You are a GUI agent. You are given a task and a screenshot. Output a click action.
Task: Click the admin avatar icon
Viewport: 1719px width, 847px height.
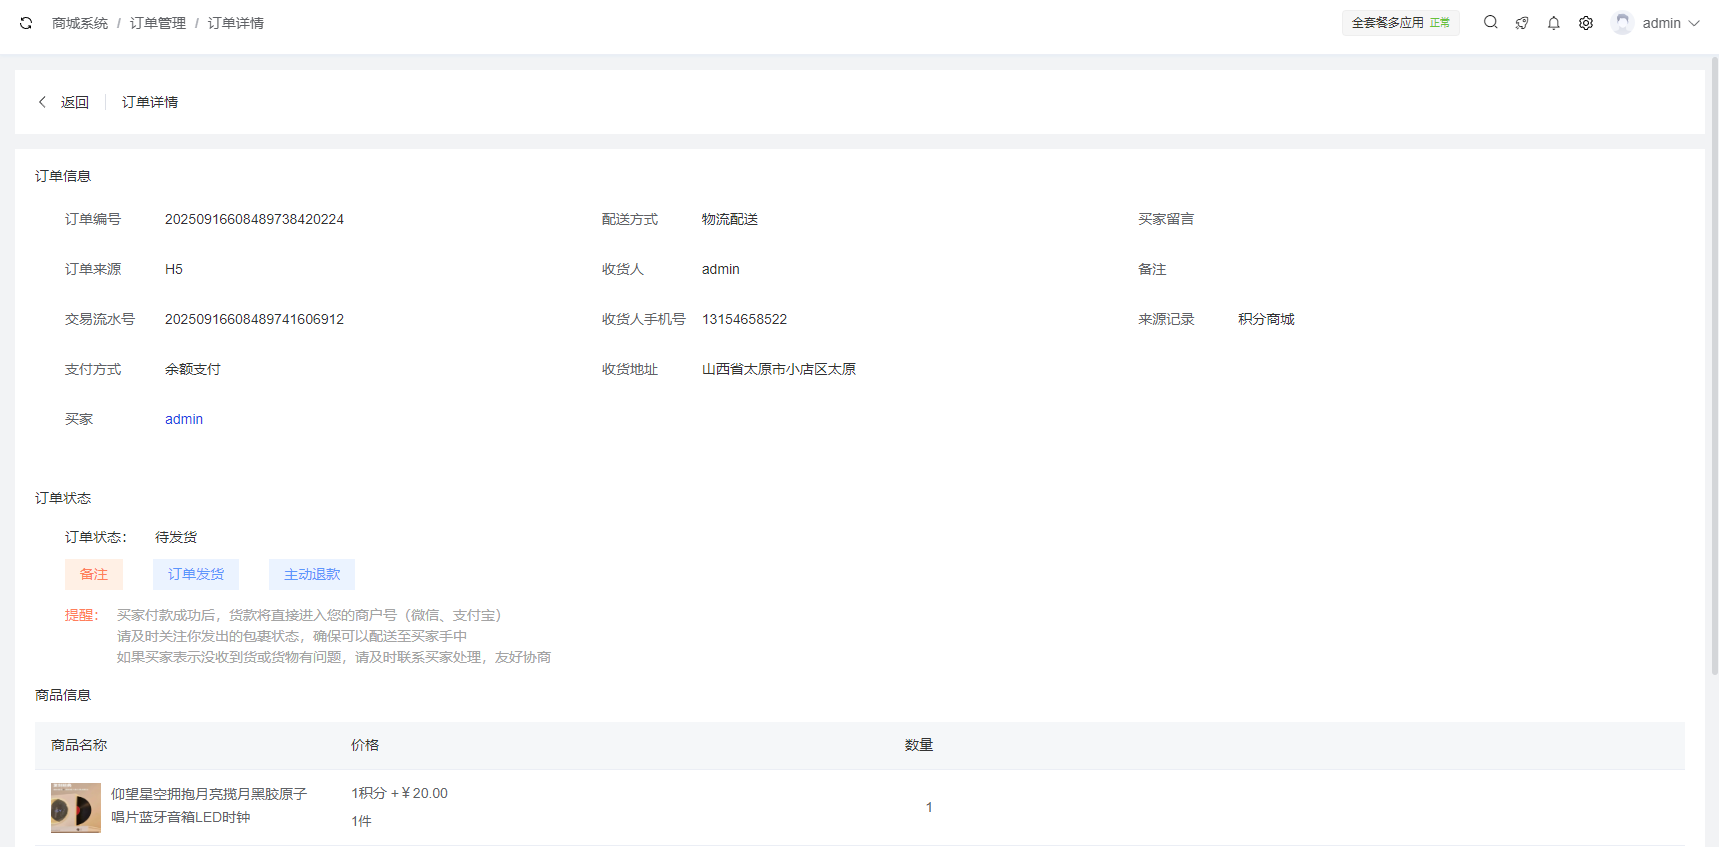[x=1623, y=23]
